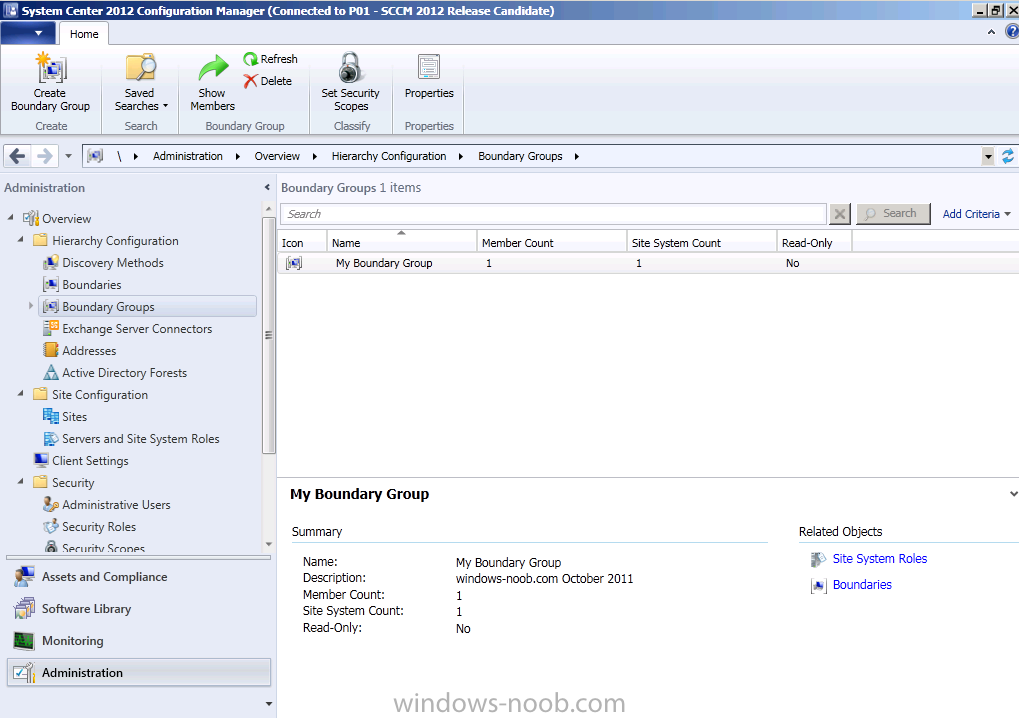The image size is (1019, 718).
Task: Minimize the ribbon with the caret
Action: click(x=991, y=32)
